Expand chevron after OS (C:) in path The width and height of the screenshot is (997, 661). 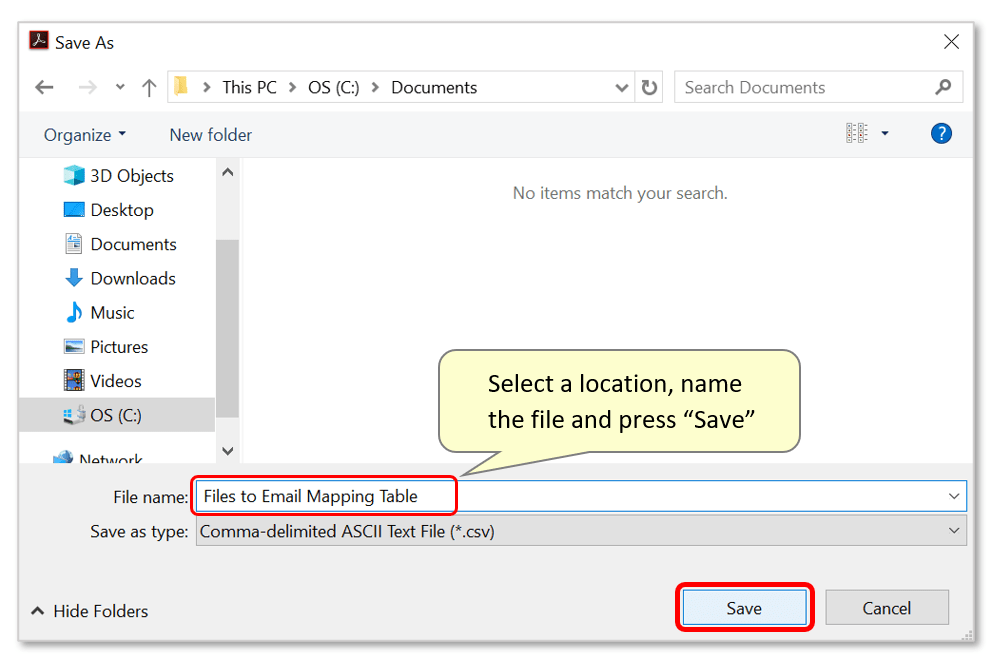375,87
